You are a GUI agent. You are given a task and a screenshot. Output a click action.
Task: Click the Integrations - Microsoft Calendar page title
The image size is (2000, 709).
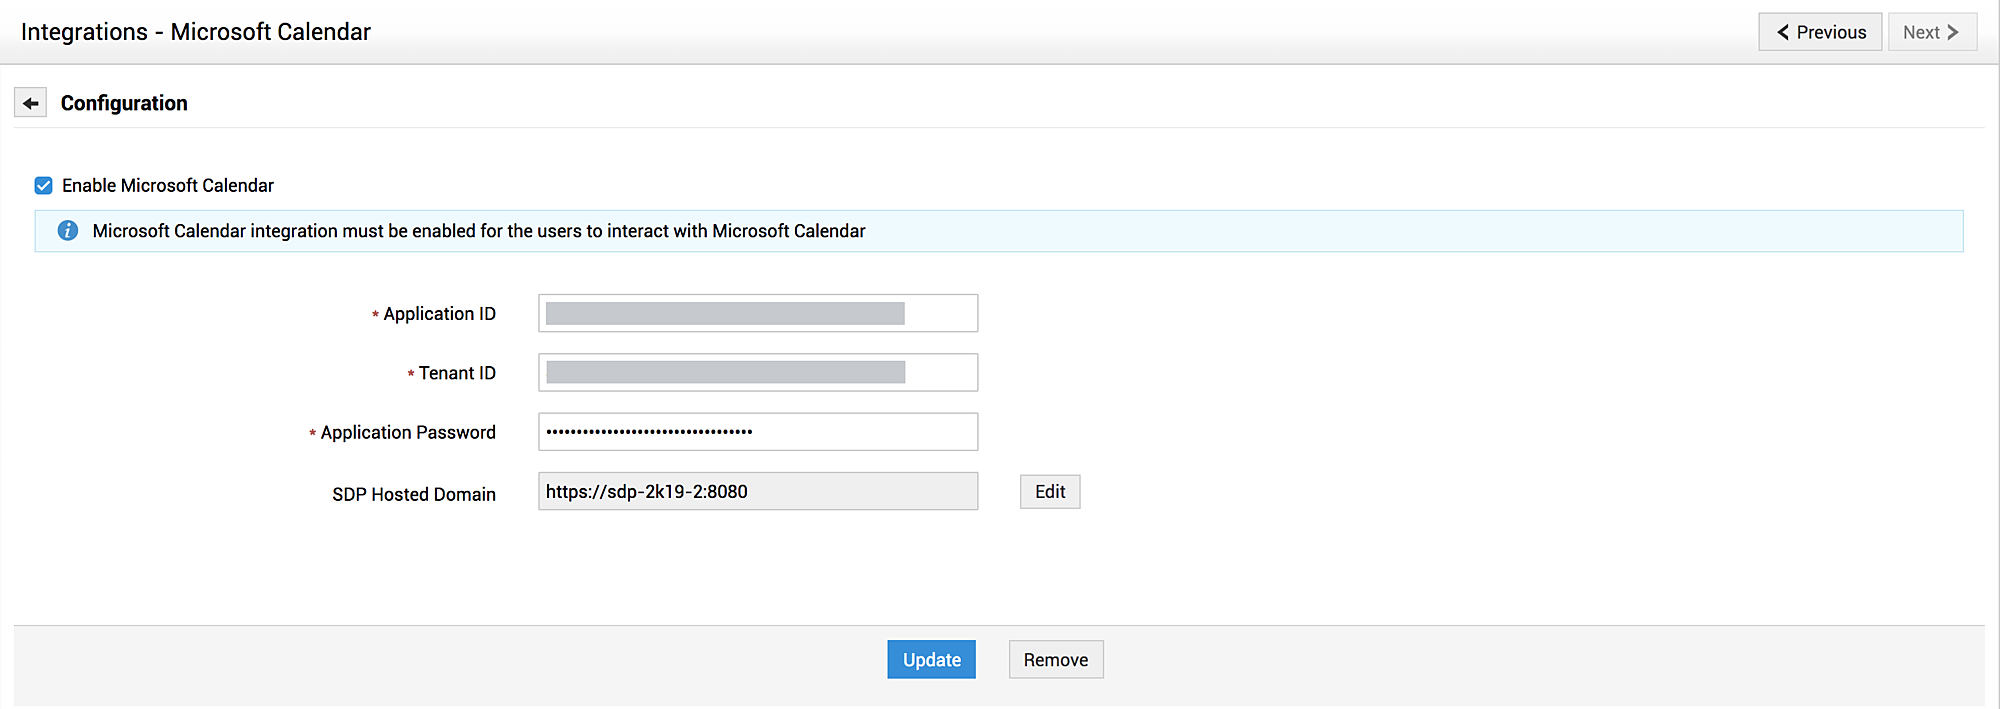click(x=196, y=32)
